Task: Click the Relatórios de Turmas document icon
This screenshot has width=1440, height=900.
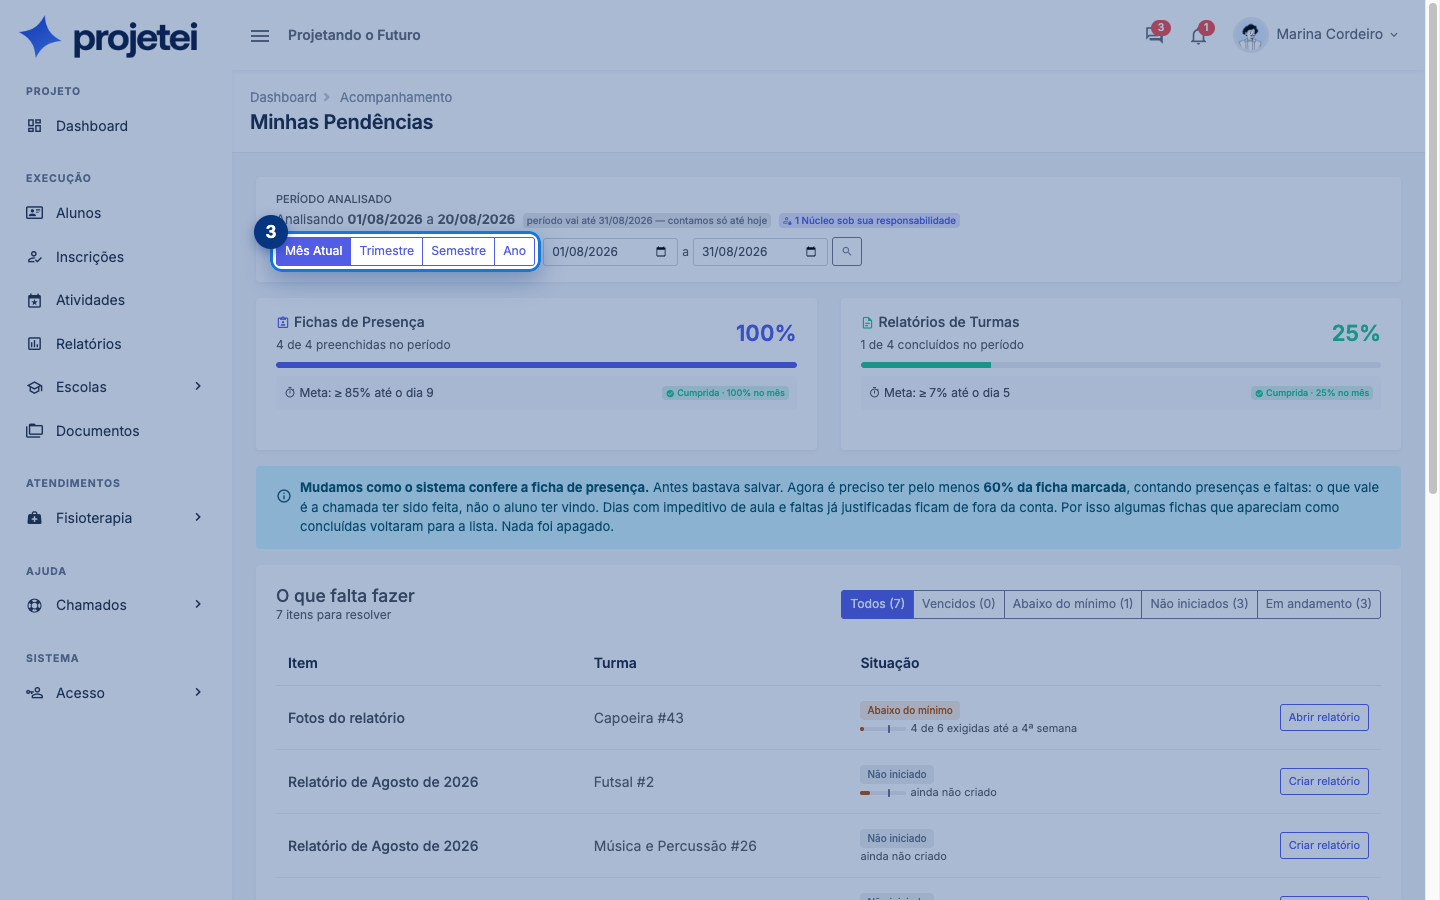Action: pos(867,323)
